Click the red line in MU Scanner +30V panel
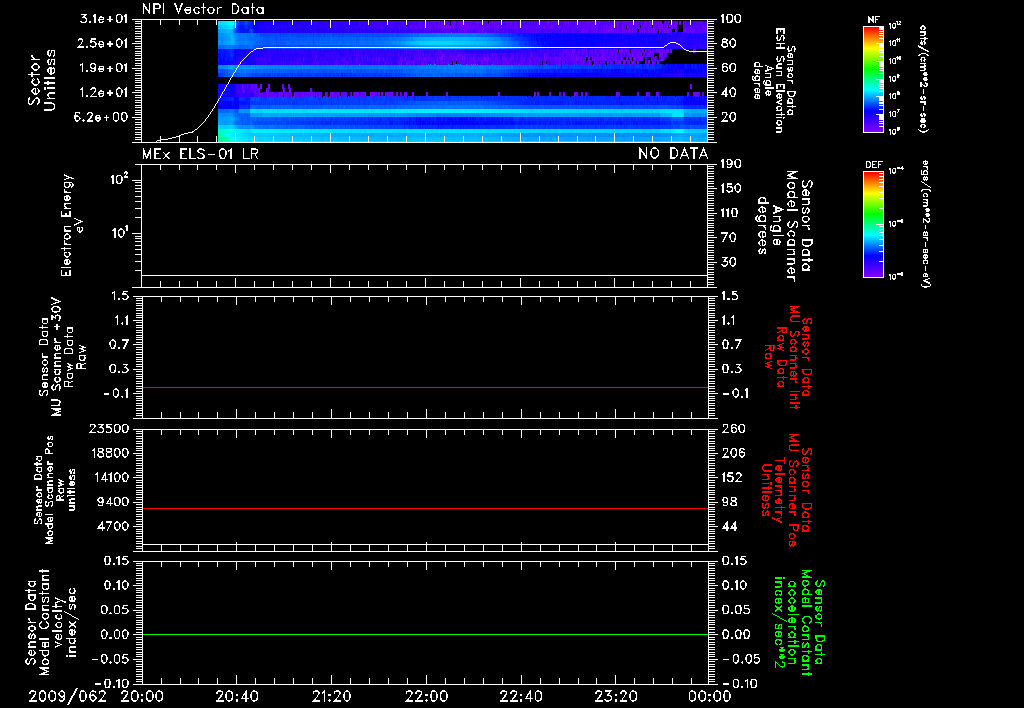1024x708 pixels. click(424, 387)
